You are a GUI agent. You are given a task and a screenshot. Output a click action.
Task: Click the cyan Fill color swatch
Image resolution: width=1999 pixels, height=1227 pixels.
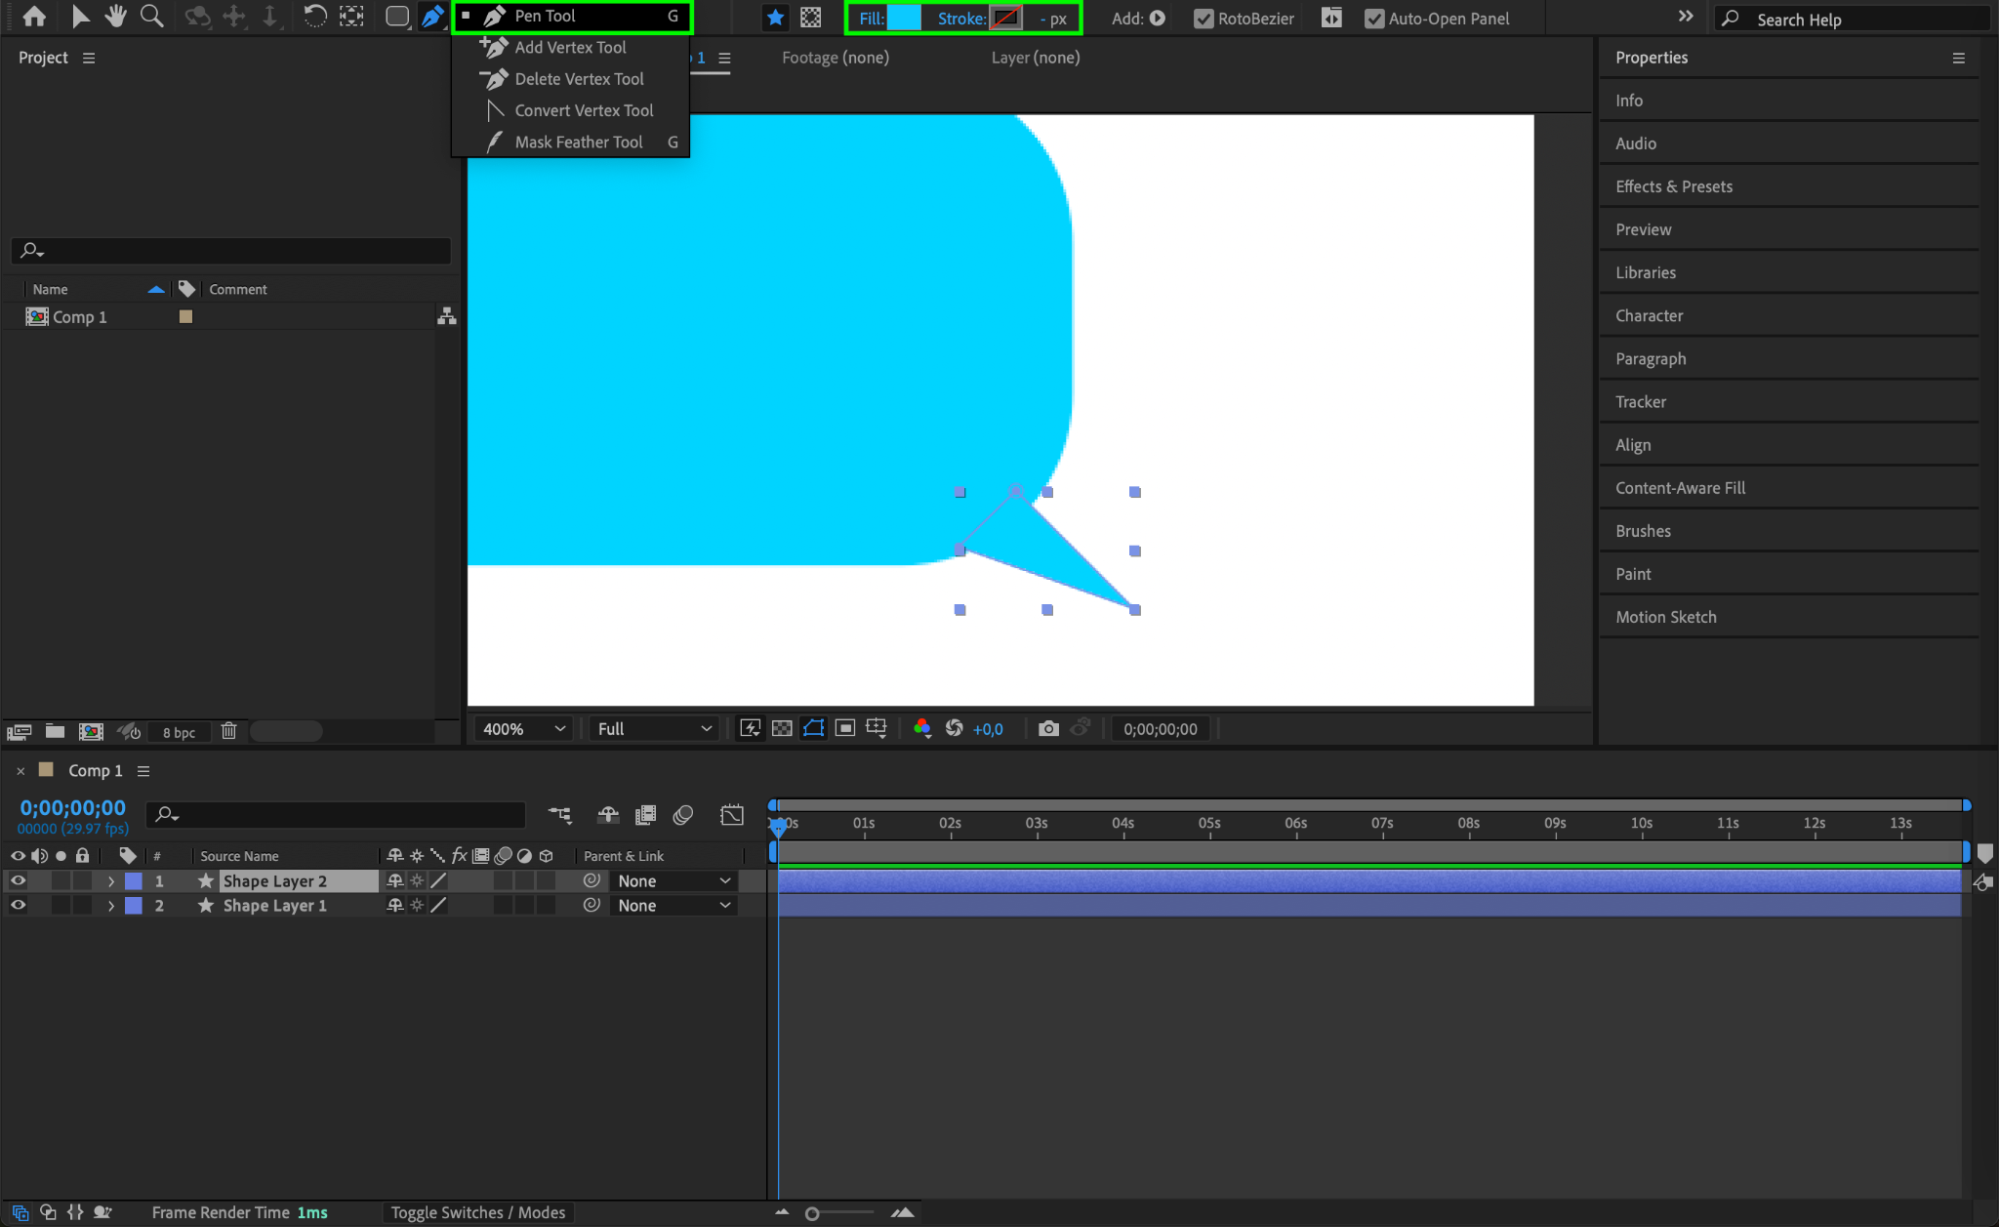click(x=904, y=18)
